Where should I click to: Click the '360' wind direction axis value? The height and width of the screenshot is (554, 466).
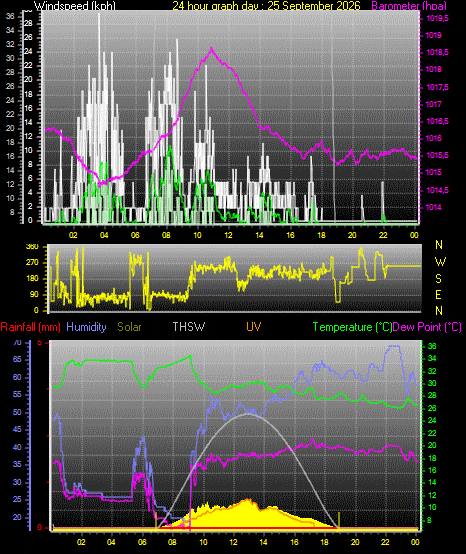[x=32, y=247]
